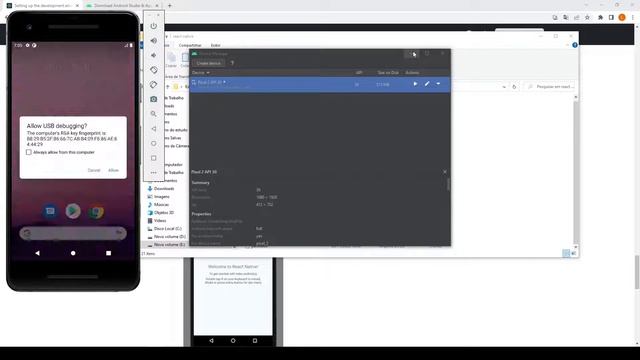Click the Chrome translate page icon

(566, 18)
